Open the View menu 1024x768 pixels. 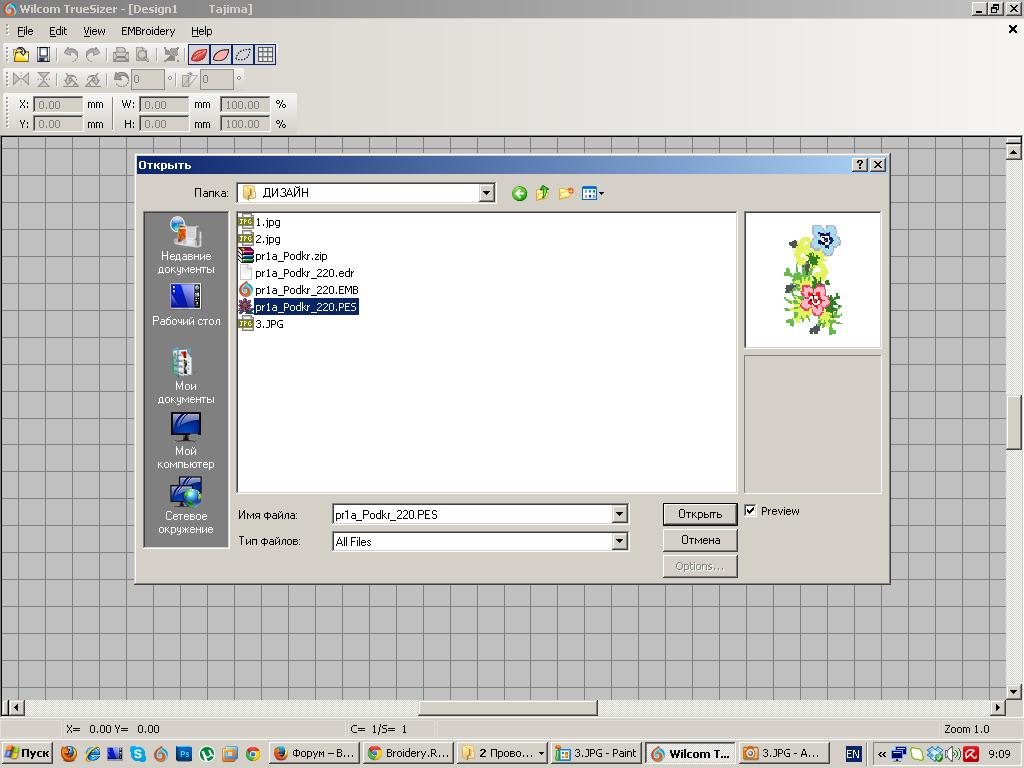(94, 31)
